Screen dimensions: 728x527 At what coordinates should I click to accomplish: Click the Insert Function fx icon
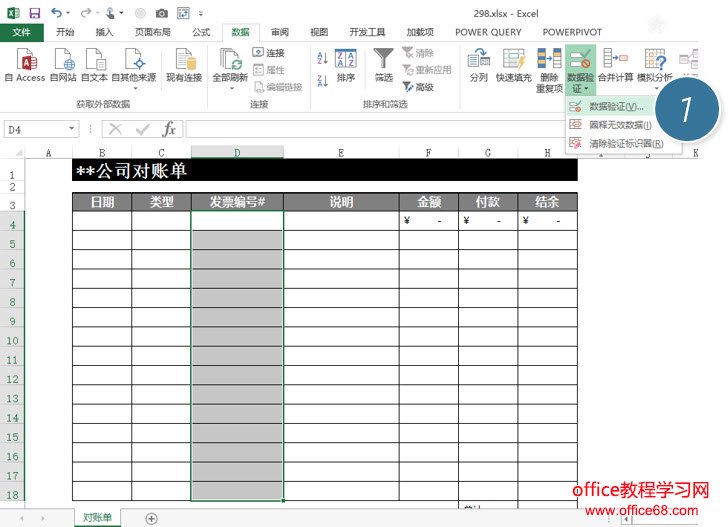169,129
